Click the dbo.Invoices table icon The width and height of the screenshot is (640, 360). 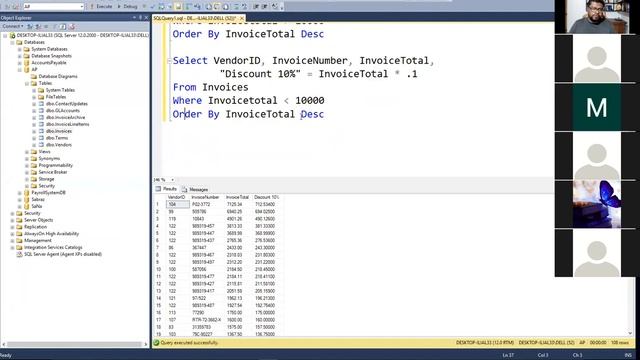coord(41,131)
